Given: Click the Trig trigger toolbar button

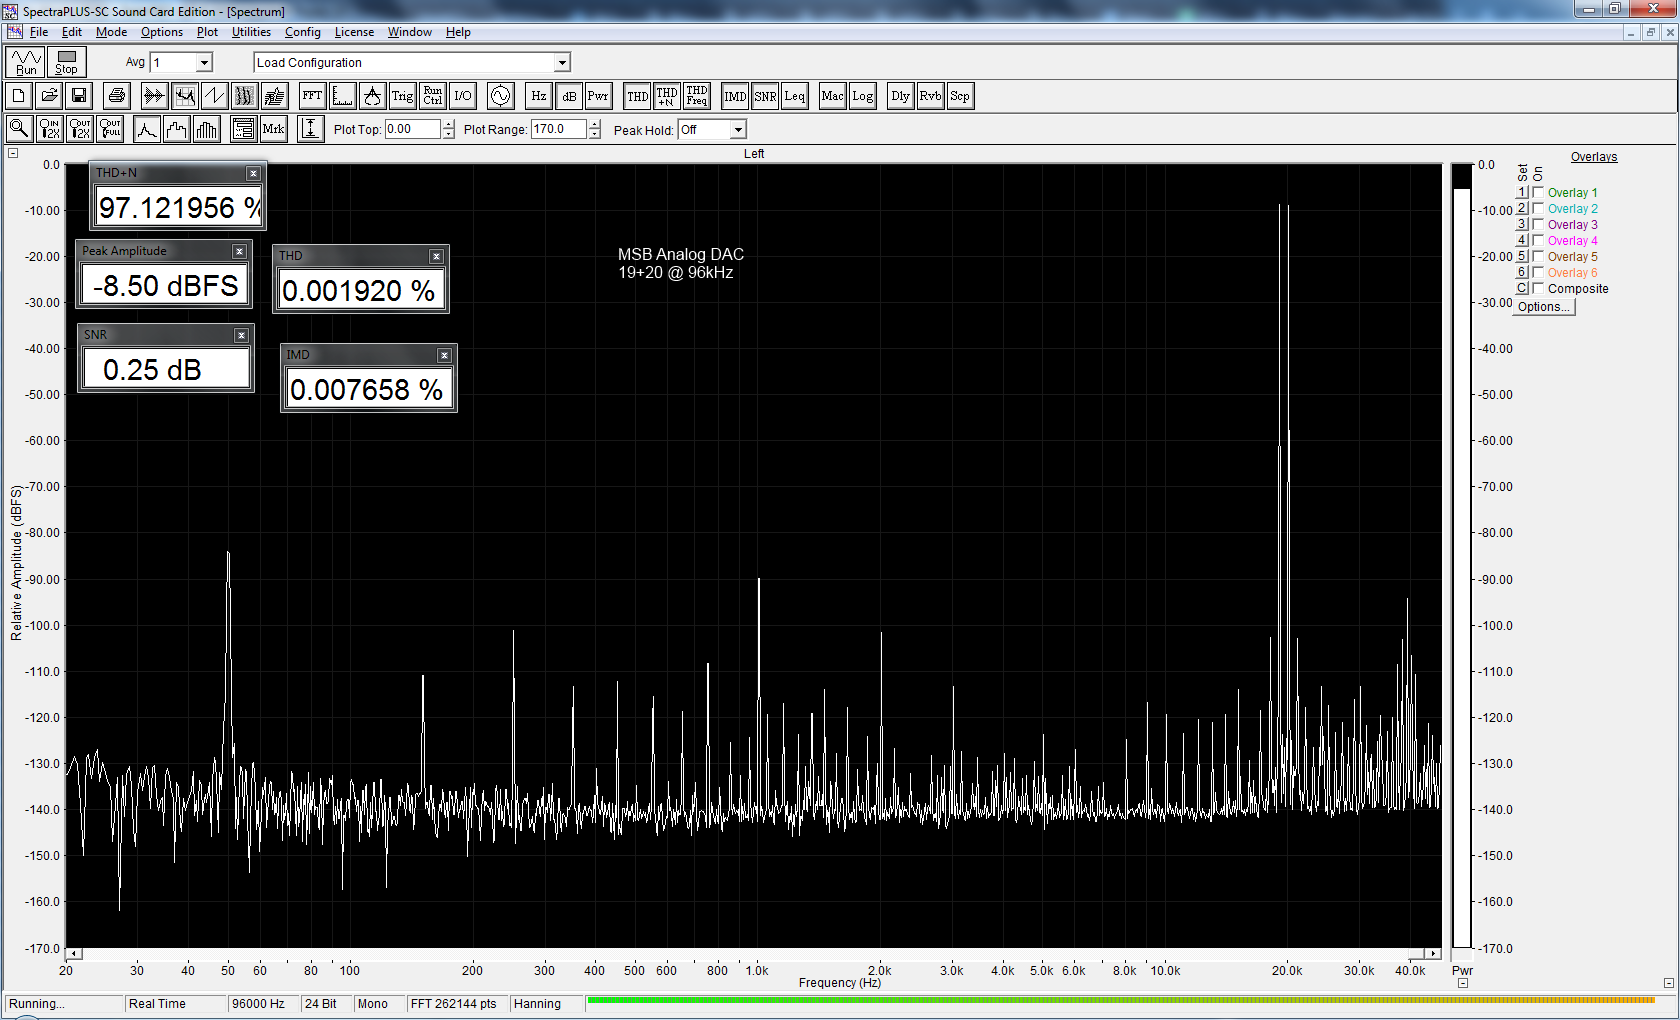Looking at the screenshot, I should [x=402, y=96].
